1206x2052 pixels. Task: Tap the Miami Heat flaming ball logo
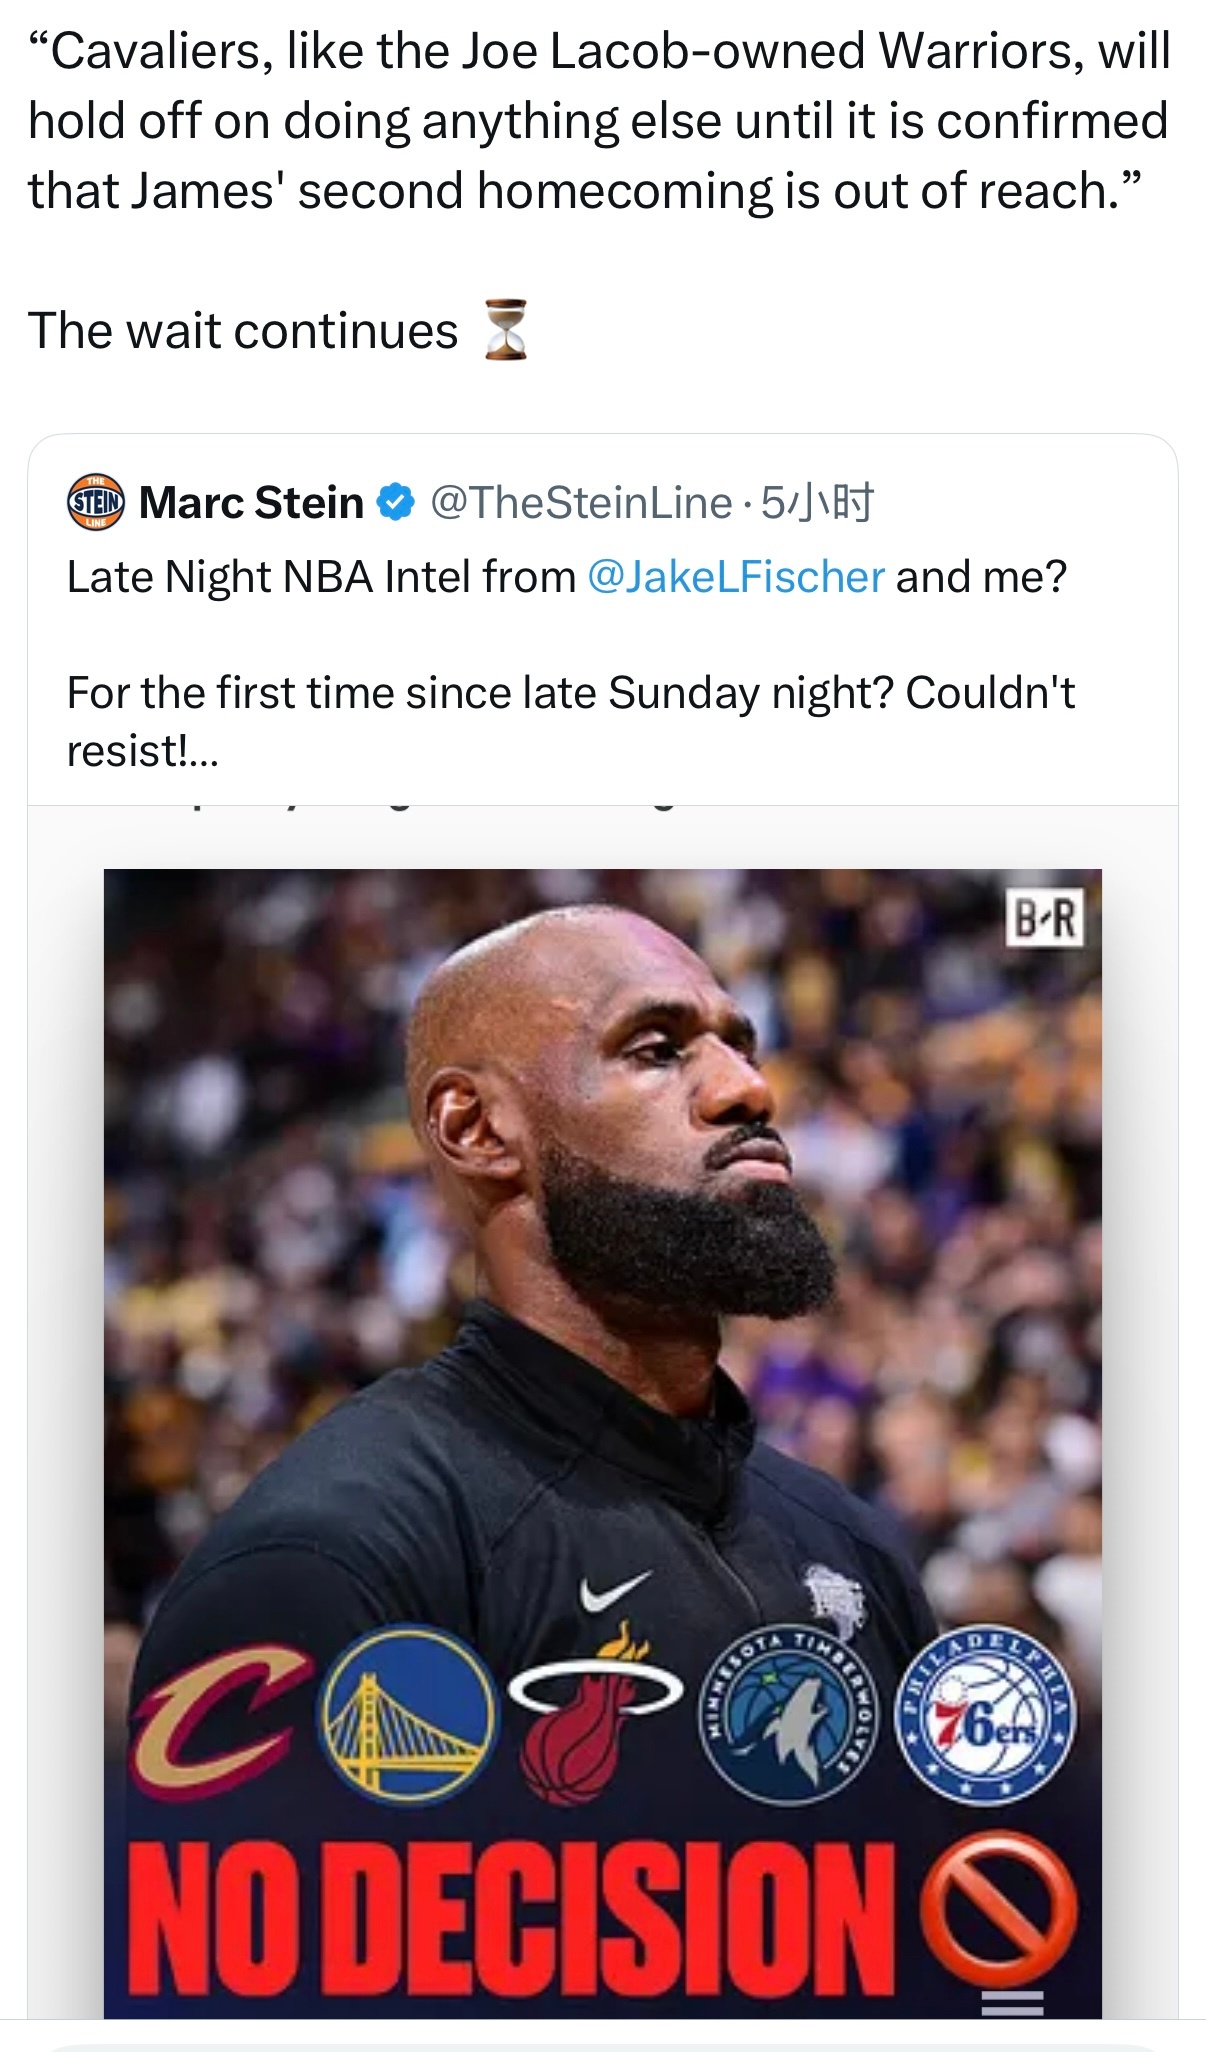593,1713
